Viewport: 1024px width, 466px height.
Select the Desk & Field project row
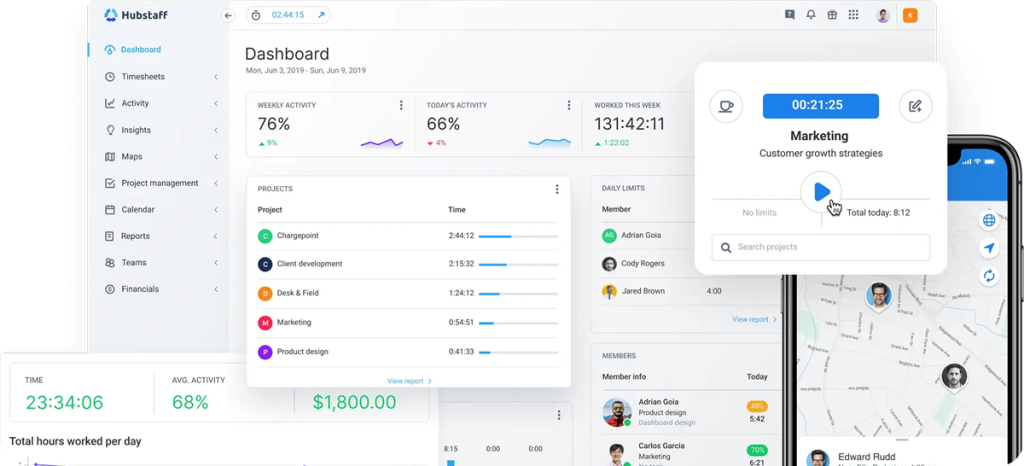pos(408,294)
